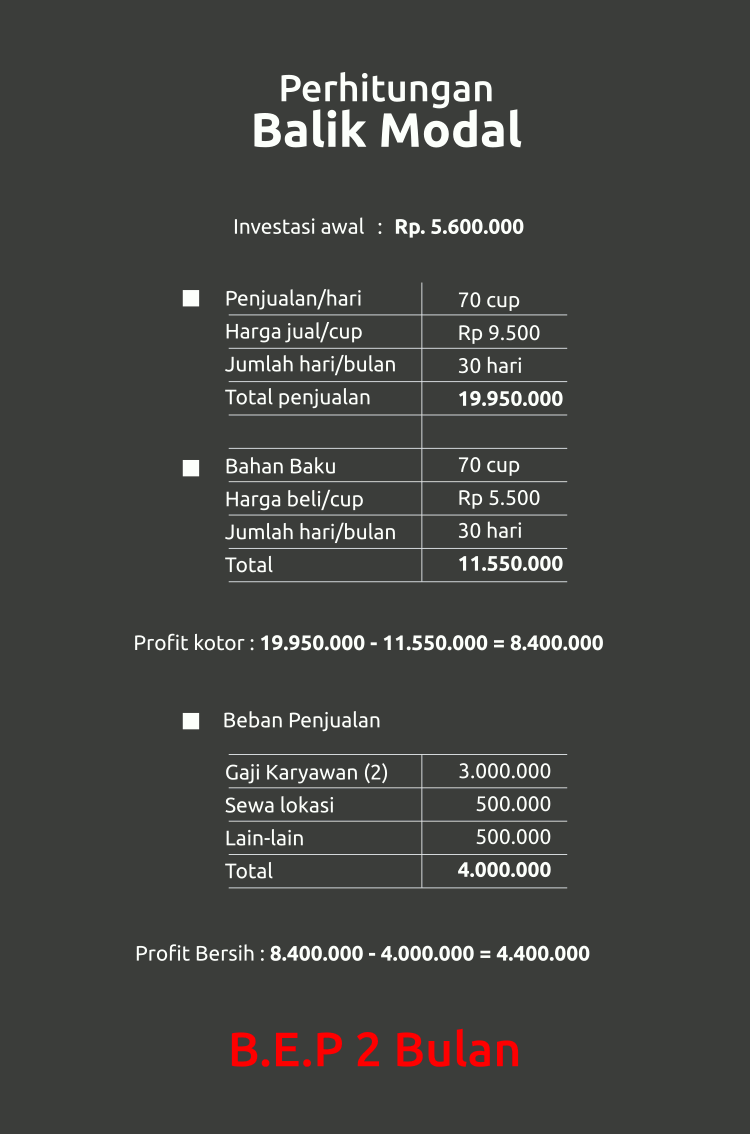The height and width of the screenshot is (1134, 750).
Task: Click the white square beside Penjualan/hari
Action: [x=191, y=299]
